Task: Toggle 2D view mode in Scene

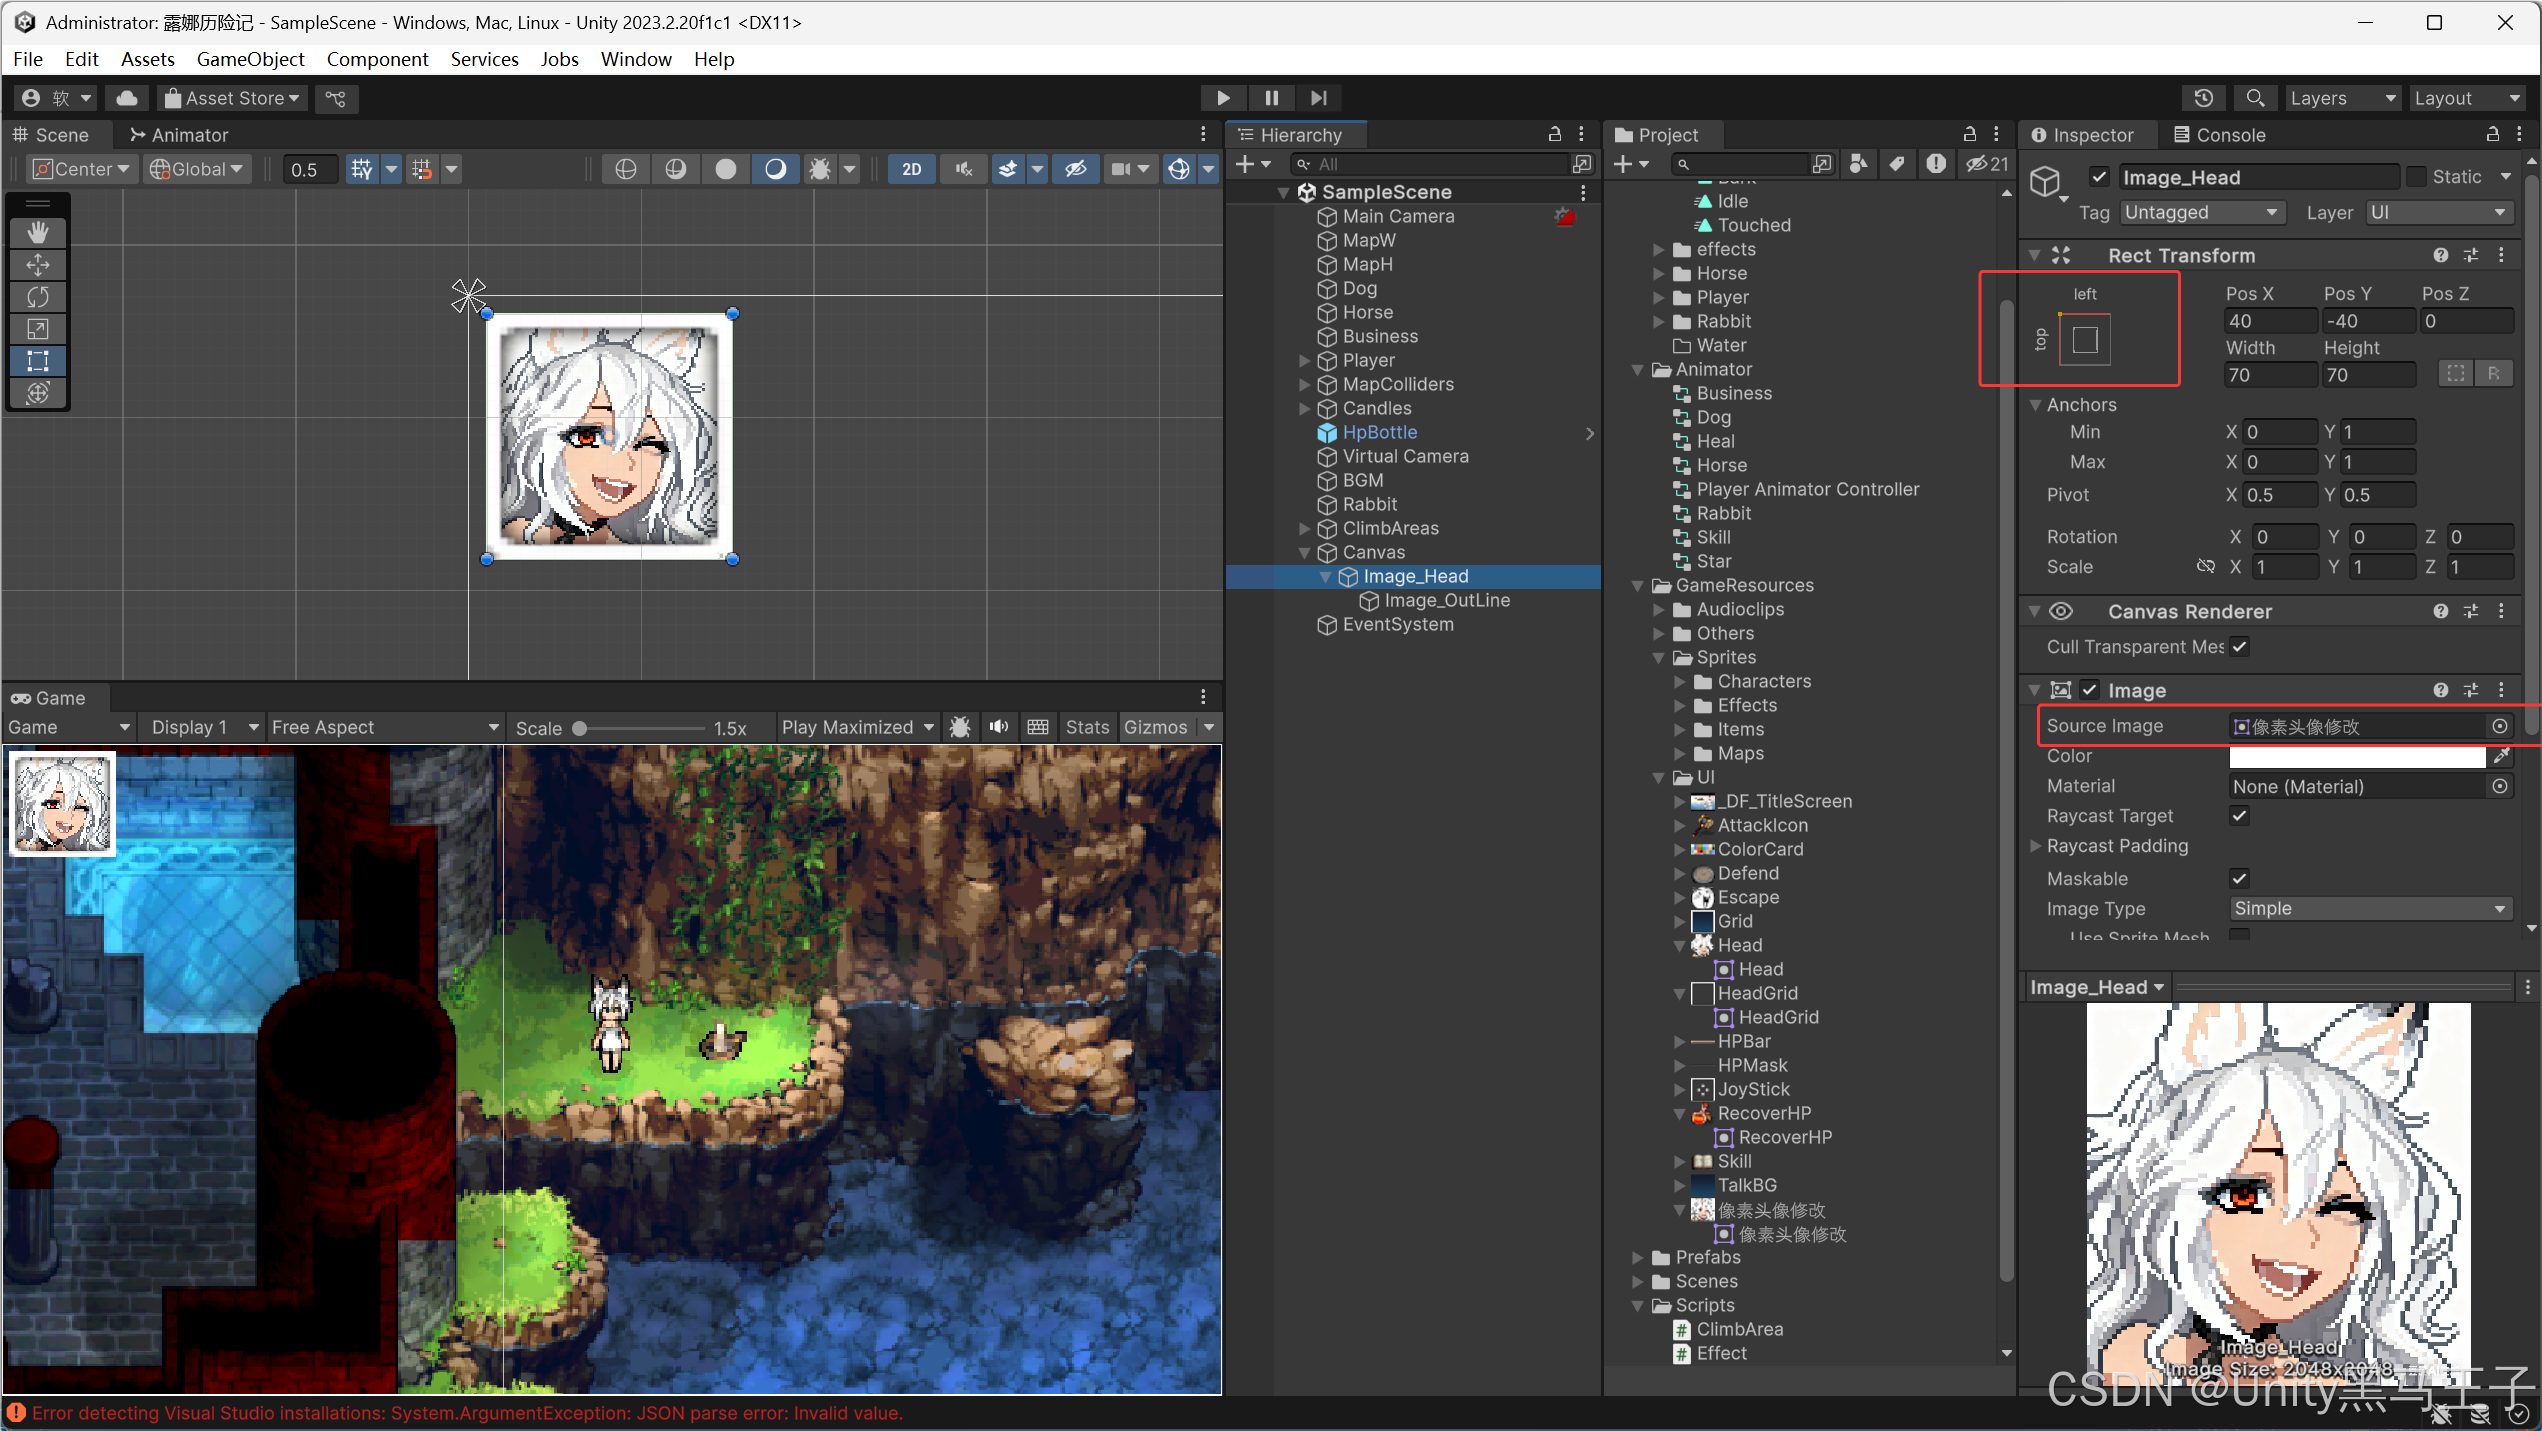Action: click(x=911, y=169)
